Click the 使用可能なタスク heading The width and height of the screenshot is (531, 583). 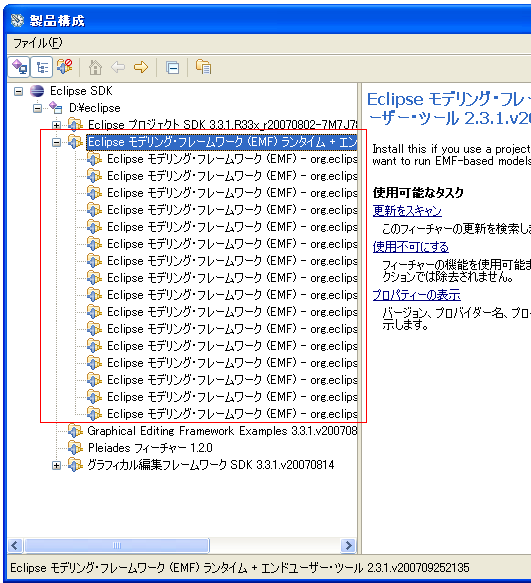pyautogui.click(x=418, y=193)
